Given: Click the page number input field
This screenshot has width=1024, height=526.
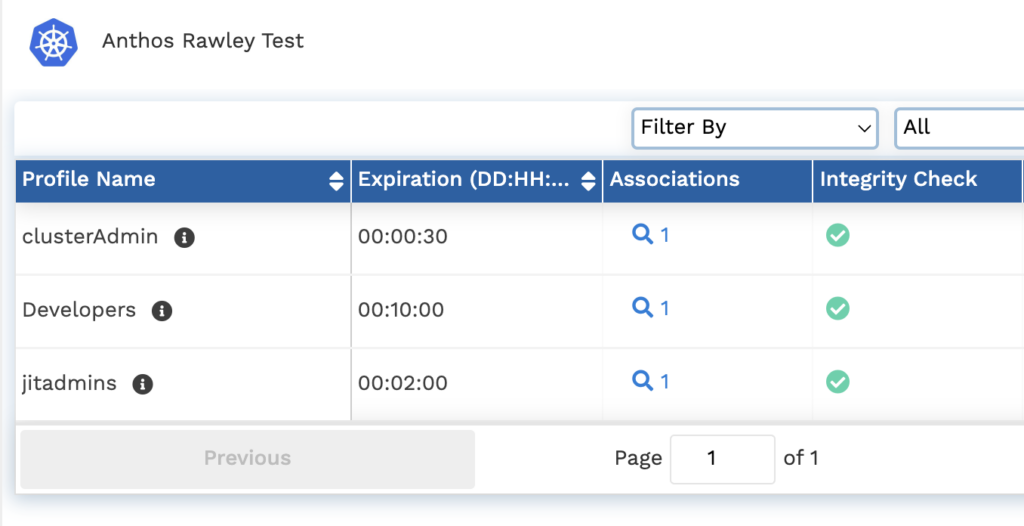Looking at the screenshot, I should tap(722, 459).
